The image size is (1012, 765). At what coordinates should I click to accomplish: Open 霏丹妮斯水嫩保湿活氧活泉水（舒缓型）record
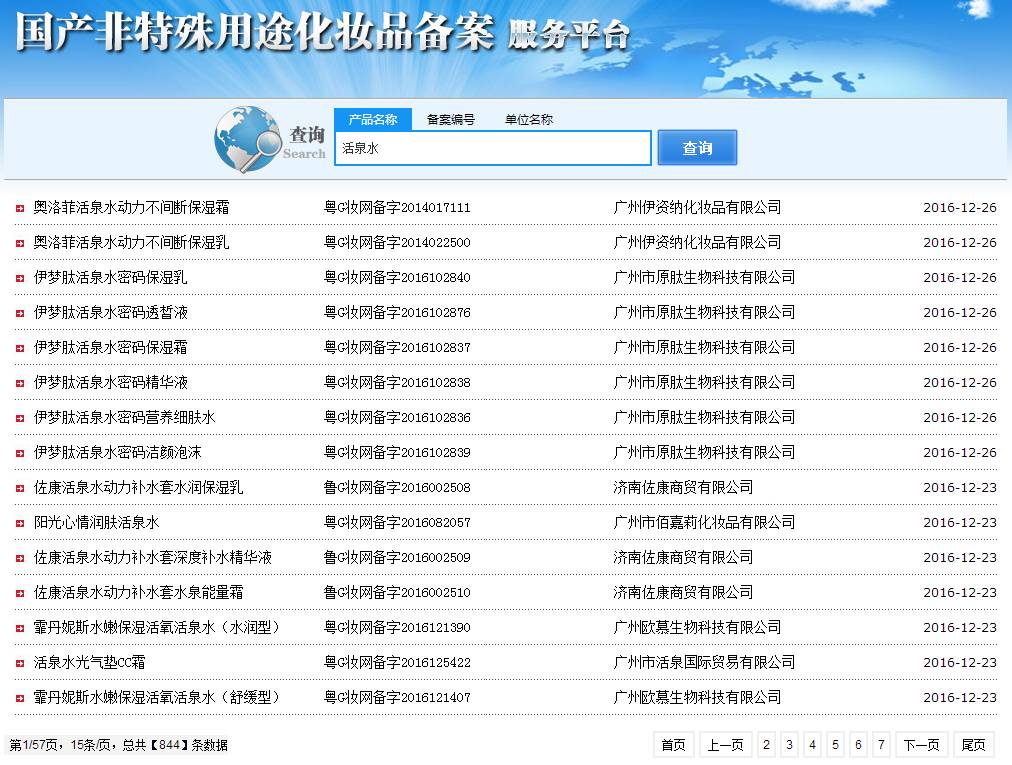(x=158, y=697)
